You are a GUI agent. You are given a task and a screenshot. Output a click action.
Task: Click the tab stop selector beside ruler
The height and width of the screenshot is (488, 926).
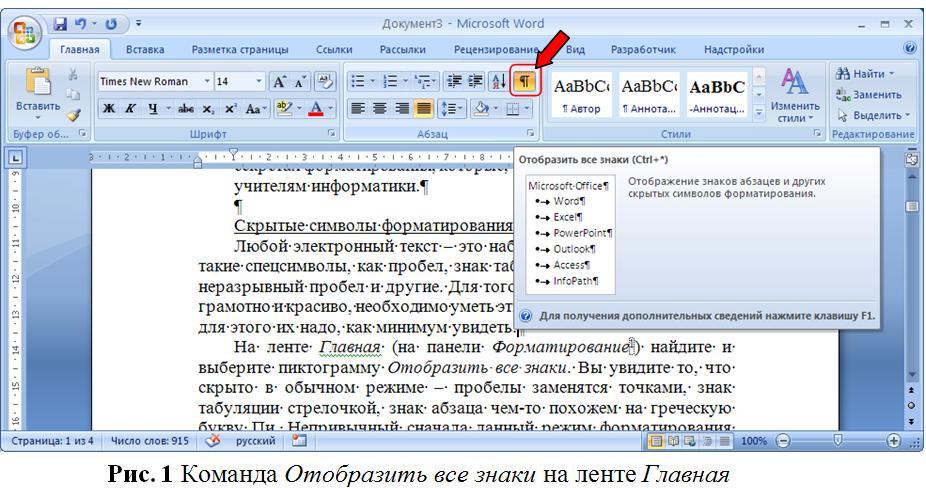point(15,158)
